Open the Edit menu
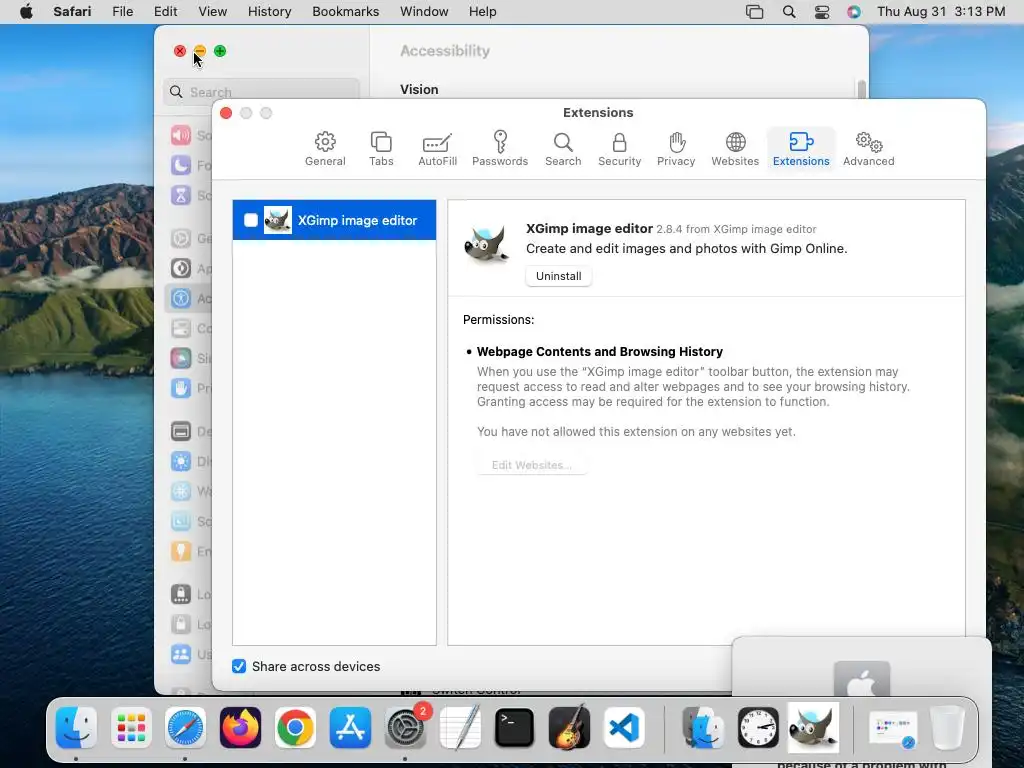The image size is (1024, 768). coord(165,12)
